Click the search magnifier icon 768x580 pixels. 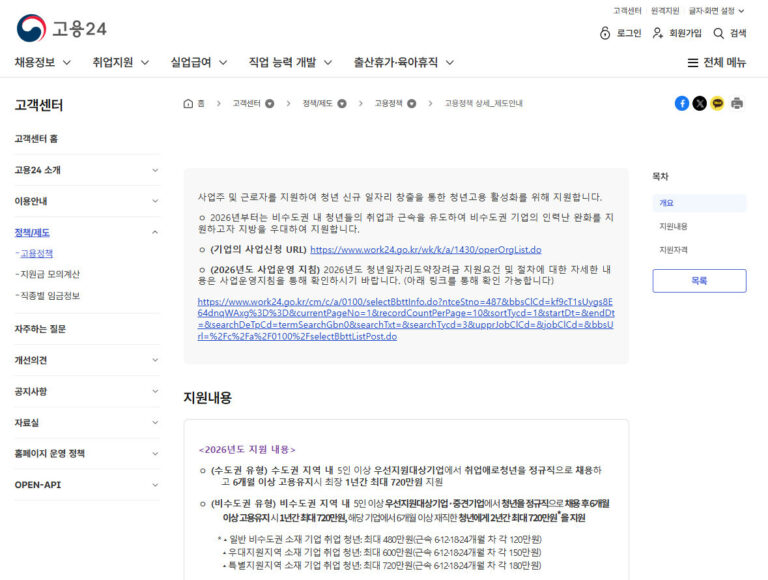pyautogui.click(x=718, y=33)
